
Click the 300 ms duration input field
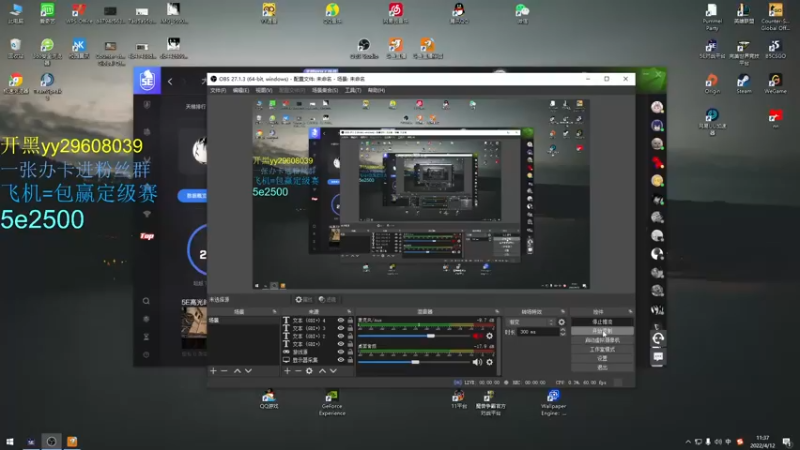pos(538,332)
